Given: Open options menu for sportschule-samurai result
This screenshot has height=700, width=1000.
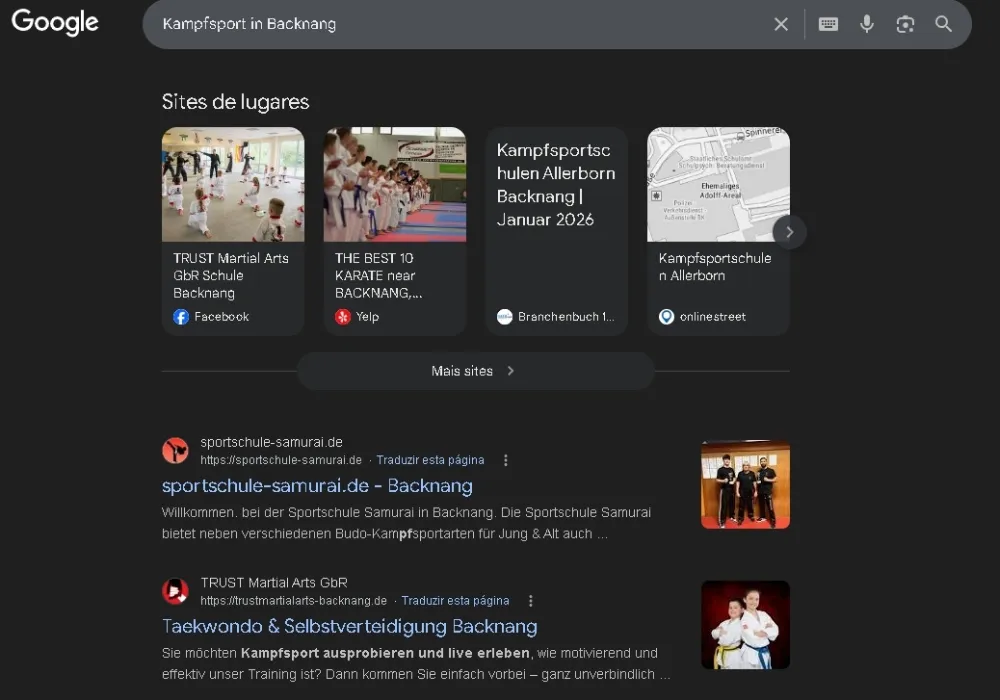Looking at the screenshot, I should pos(506,460).
